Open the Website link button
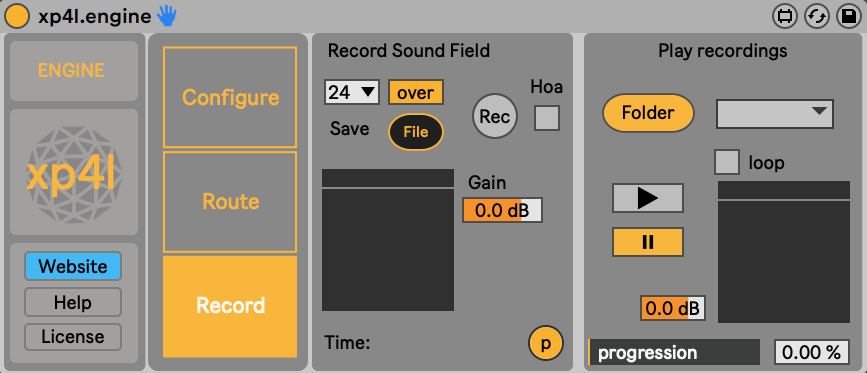 click(73, 267)
